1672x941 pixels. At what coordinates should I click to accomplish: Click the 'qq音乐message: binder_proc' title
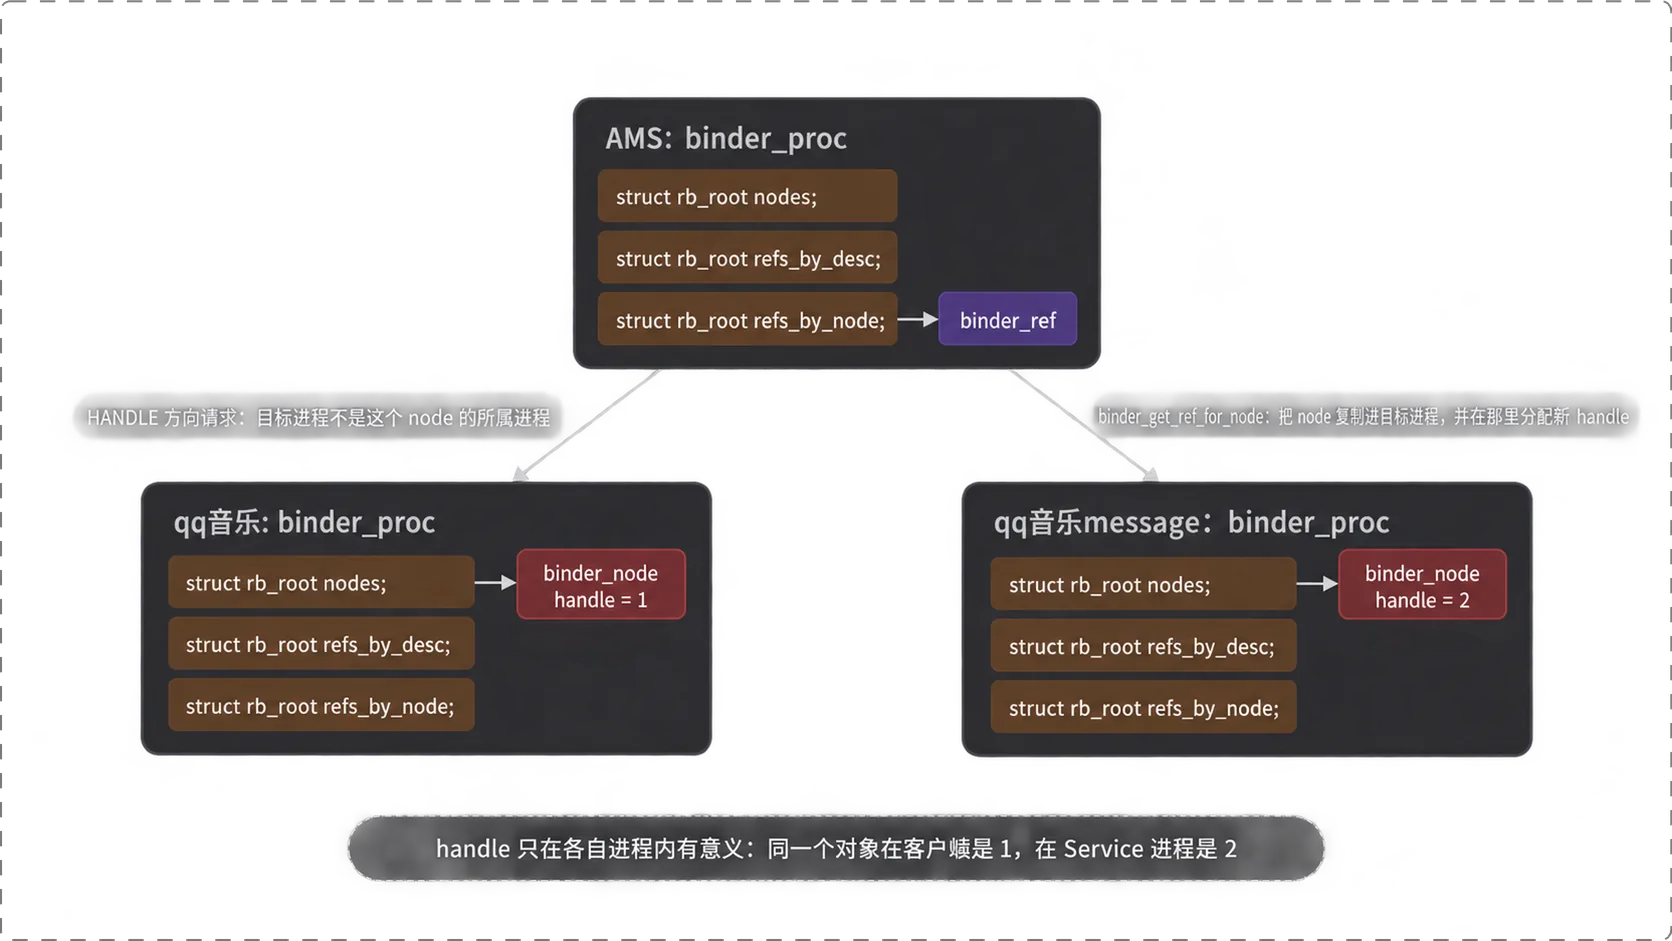coord(1191,522)
